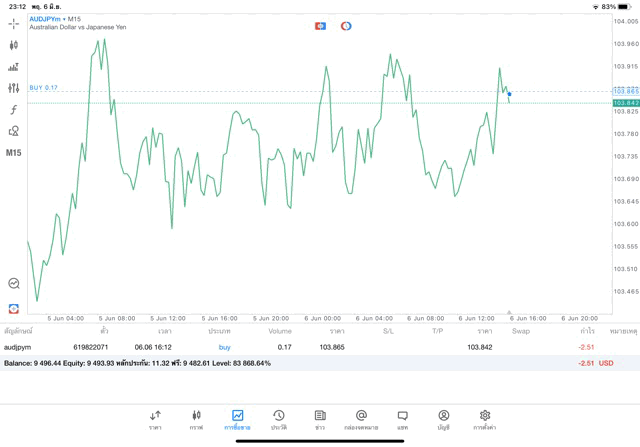Screen dimensions: 640x447
Task: Open the drawing objects shapes icon
Action: (x=14, y=131)
